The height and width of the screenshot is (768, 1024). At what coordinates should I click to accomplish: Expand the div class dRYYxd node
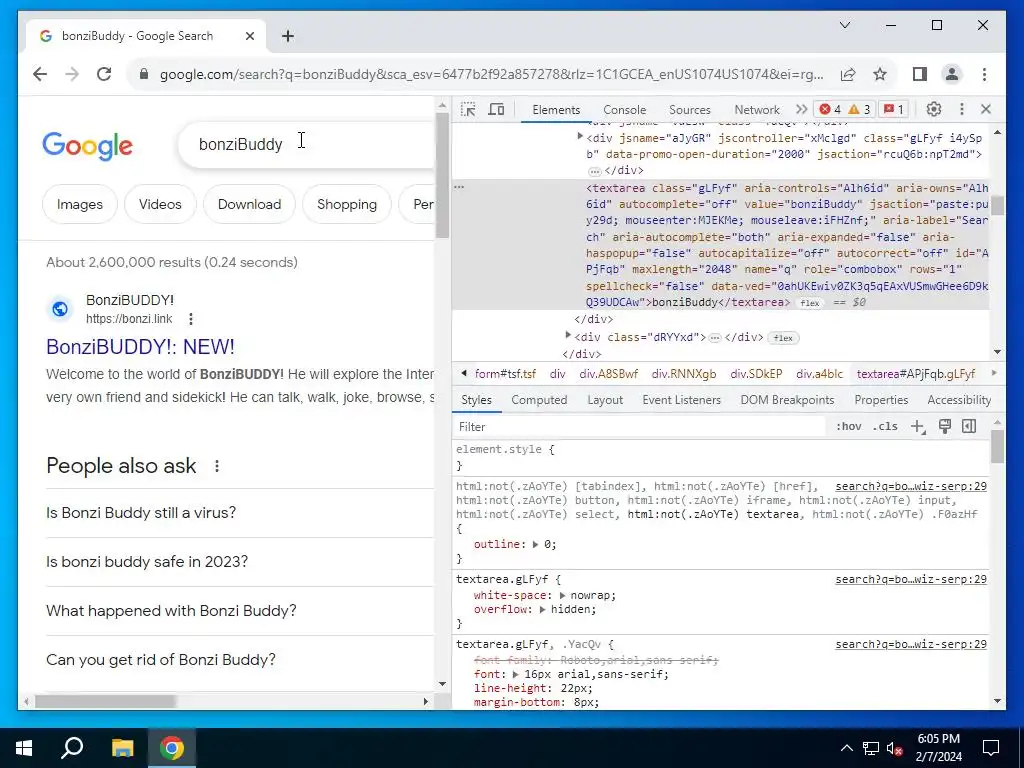(568, 336)
